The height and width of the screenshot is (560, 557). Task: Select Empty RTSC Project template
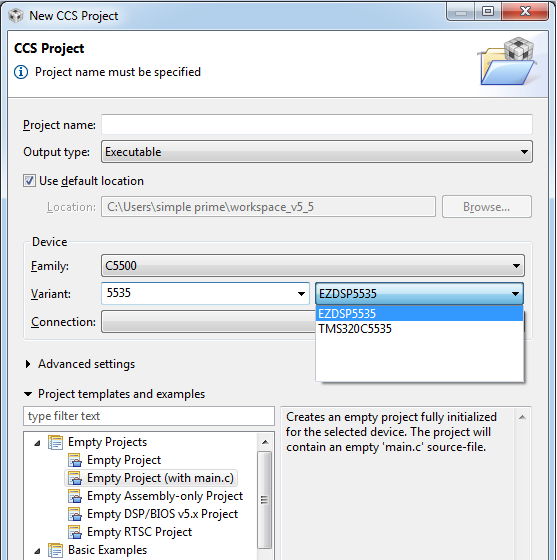[x=140, y=532]
